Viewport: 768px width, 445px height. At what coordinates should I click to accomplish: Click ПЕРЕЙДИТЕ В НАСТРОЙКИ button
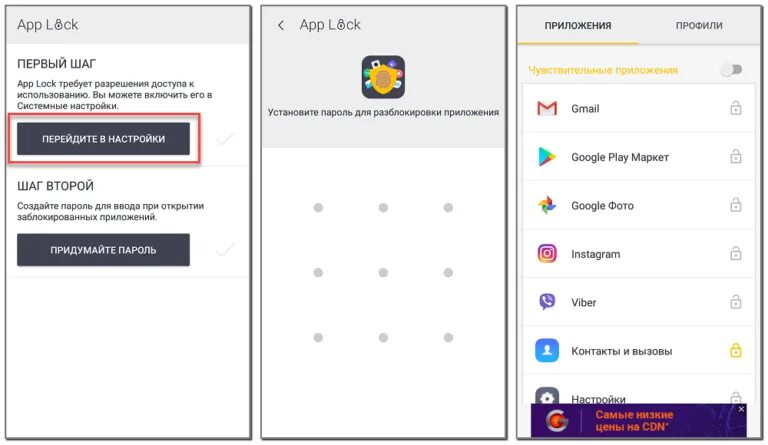tap(103, 139)
